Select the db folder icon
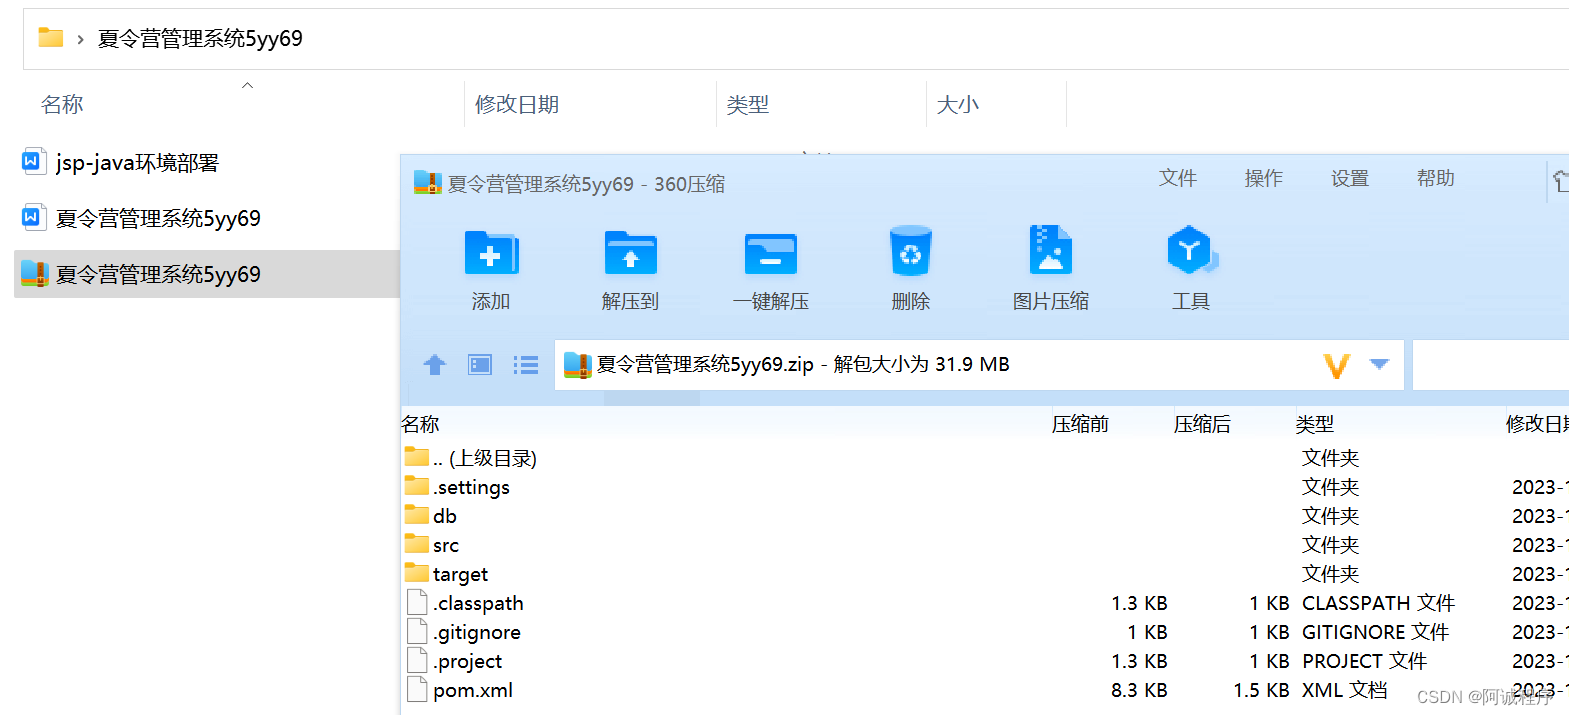This screenshot has width=1569, height=715. [416, 515]
